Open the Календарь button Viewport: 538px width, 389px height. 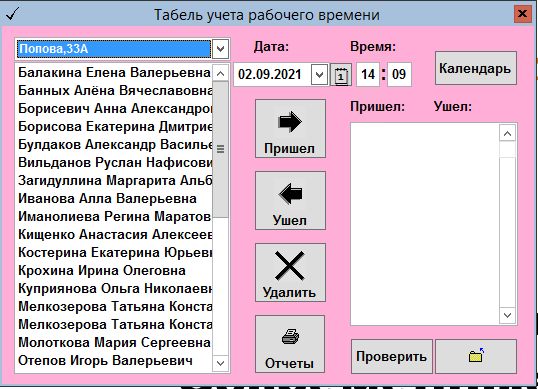point(476,68)
